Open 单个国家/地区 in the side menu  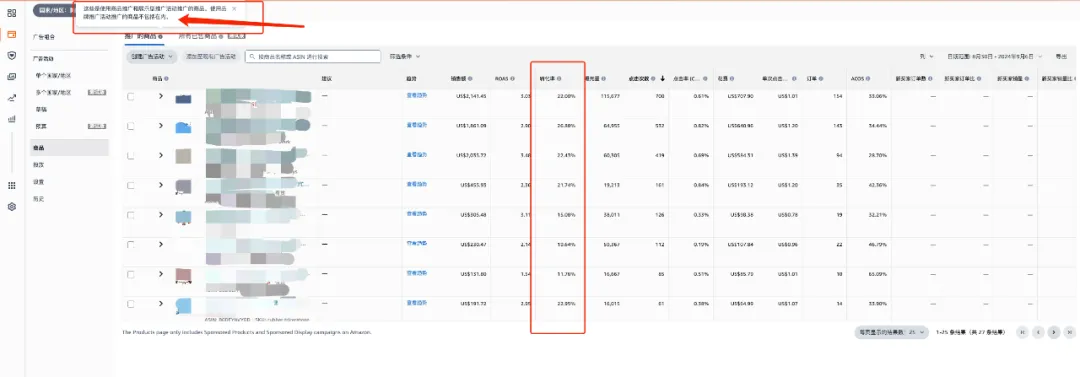click(x=53, y=75)
